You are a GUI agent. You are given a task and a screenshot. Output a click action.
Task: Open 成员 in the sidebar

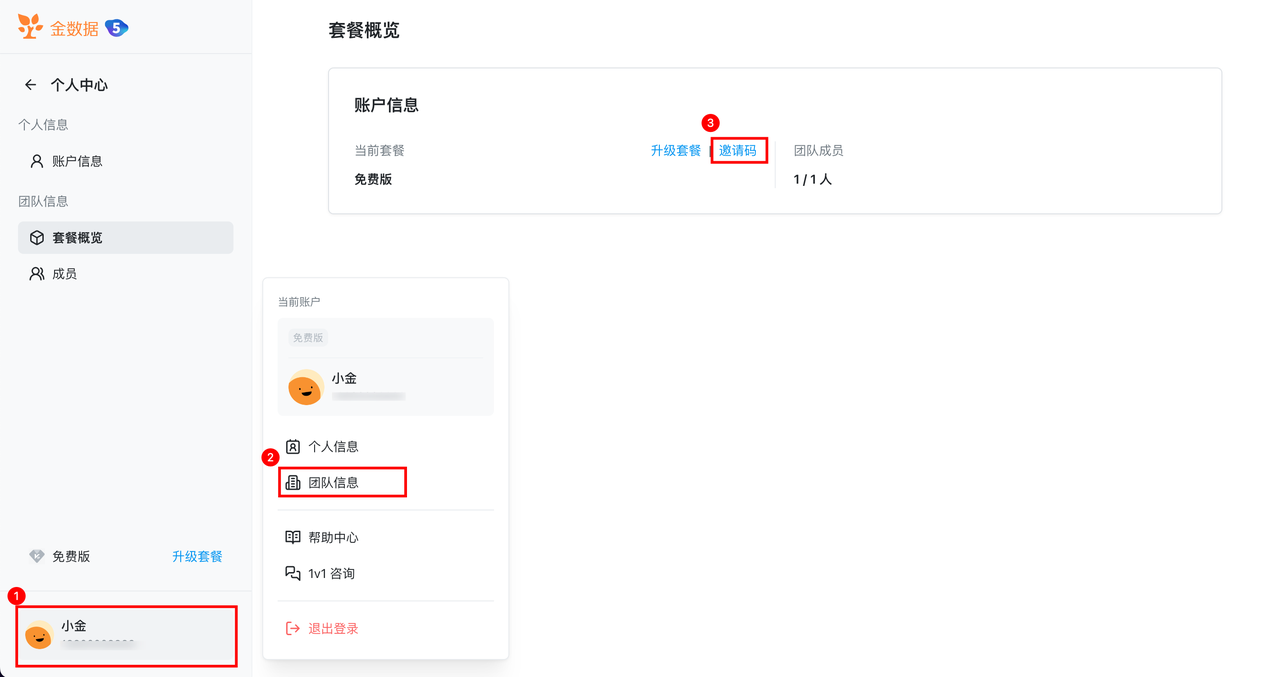(x=126, y=274)
